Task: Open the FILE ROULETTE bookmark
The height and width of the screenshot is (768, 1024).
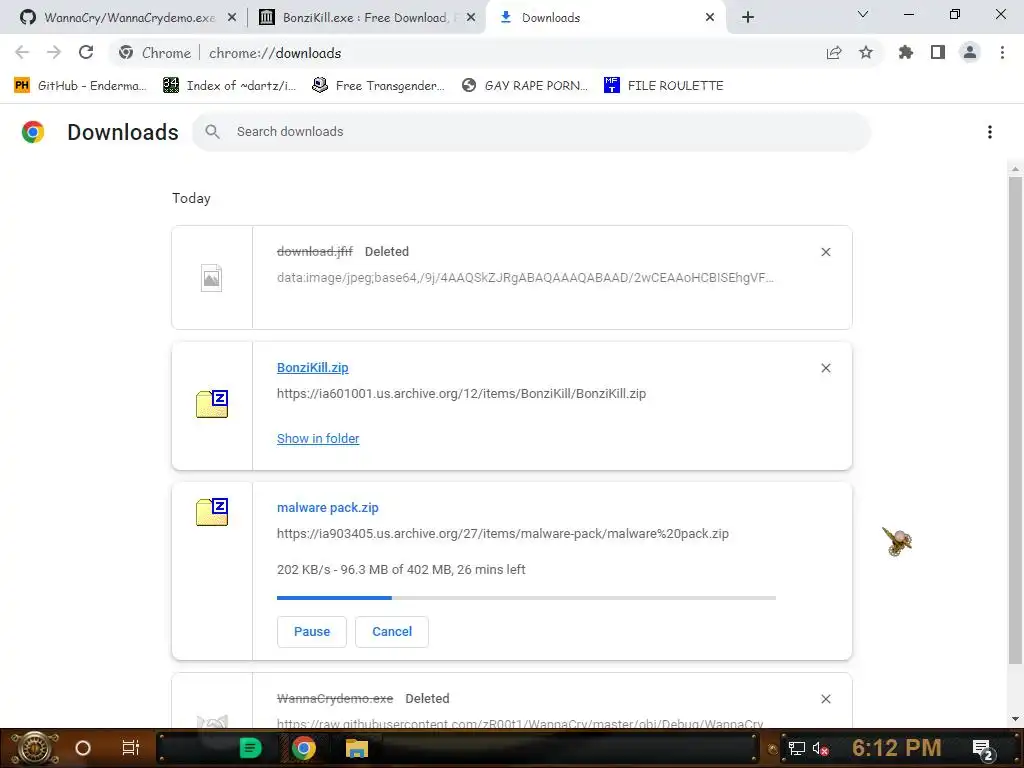Action: (x=664, y=86)
